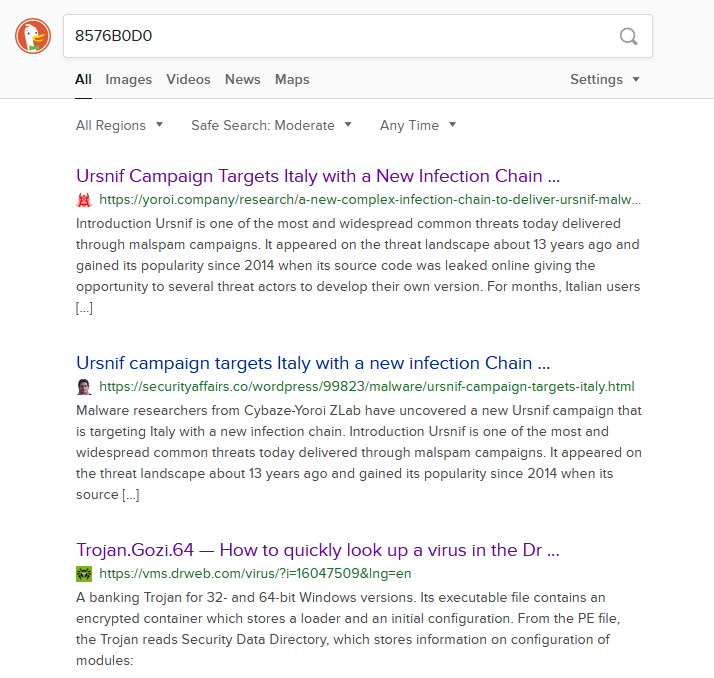Image resolution: width=714 pixels, height=678 pixels.
Task: Click snippet starting 'A banking Trojan for 32-'
Action: tap(348, 629)
